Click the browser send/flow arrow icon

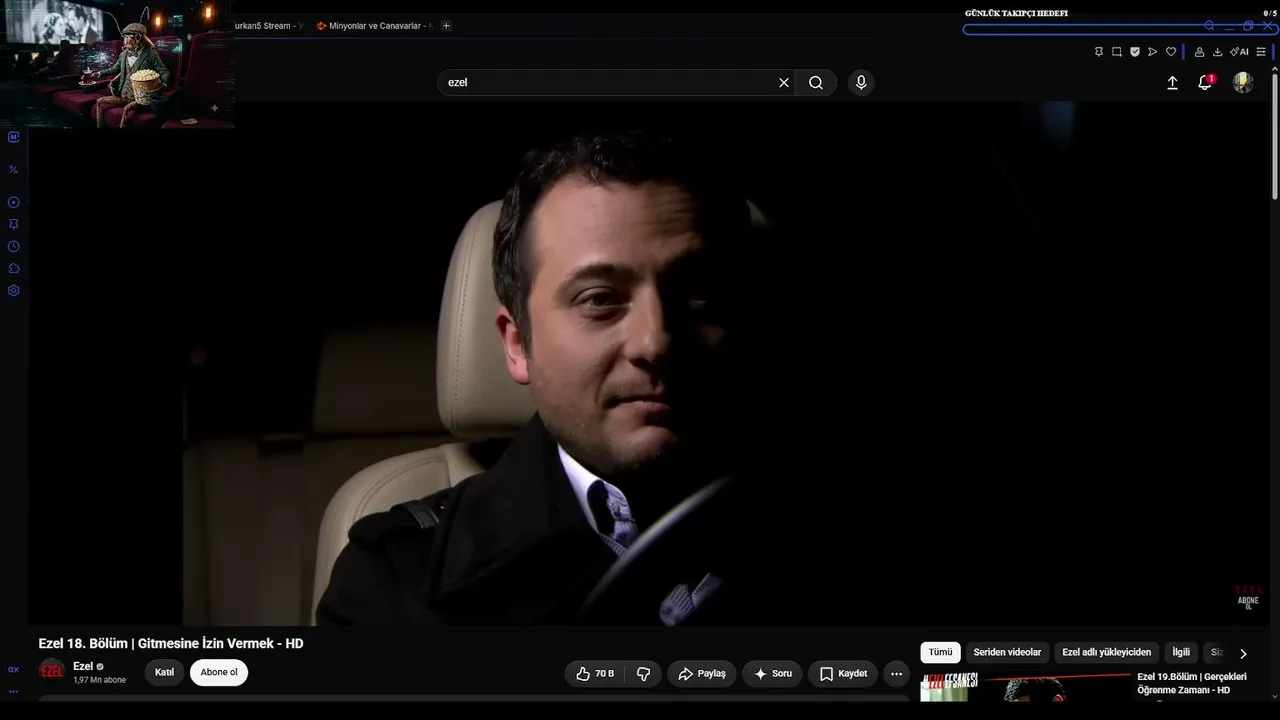pyautogui.click(x=1153, y=52)
